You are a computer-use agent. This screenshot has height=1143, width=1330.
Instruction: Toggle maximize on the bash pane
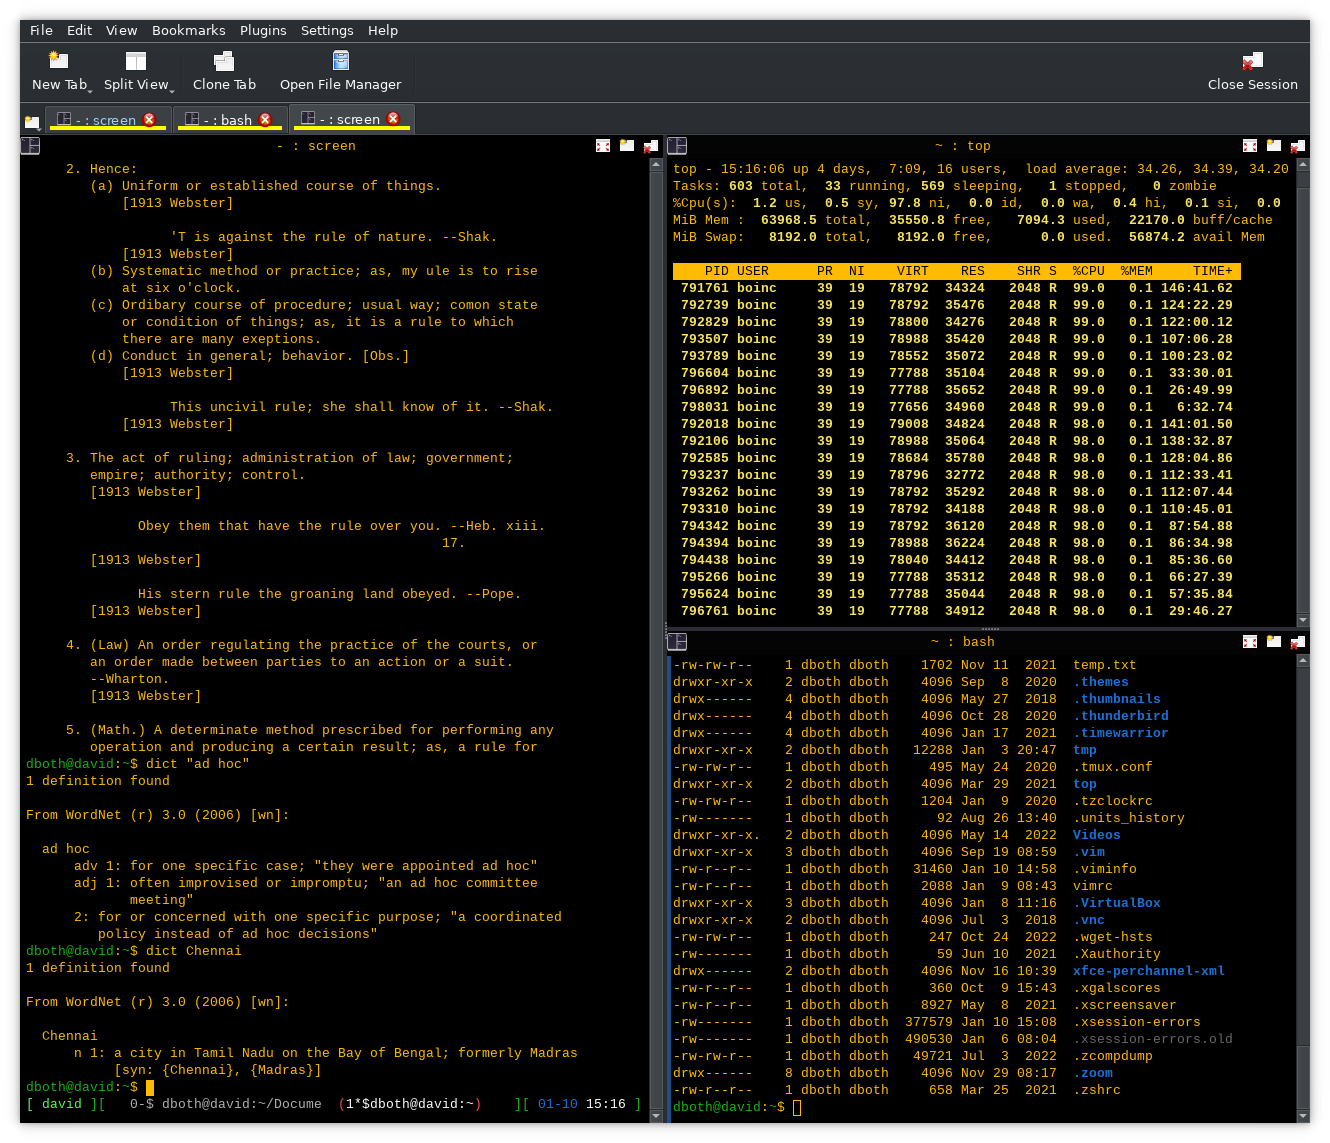pos(1250,642)
